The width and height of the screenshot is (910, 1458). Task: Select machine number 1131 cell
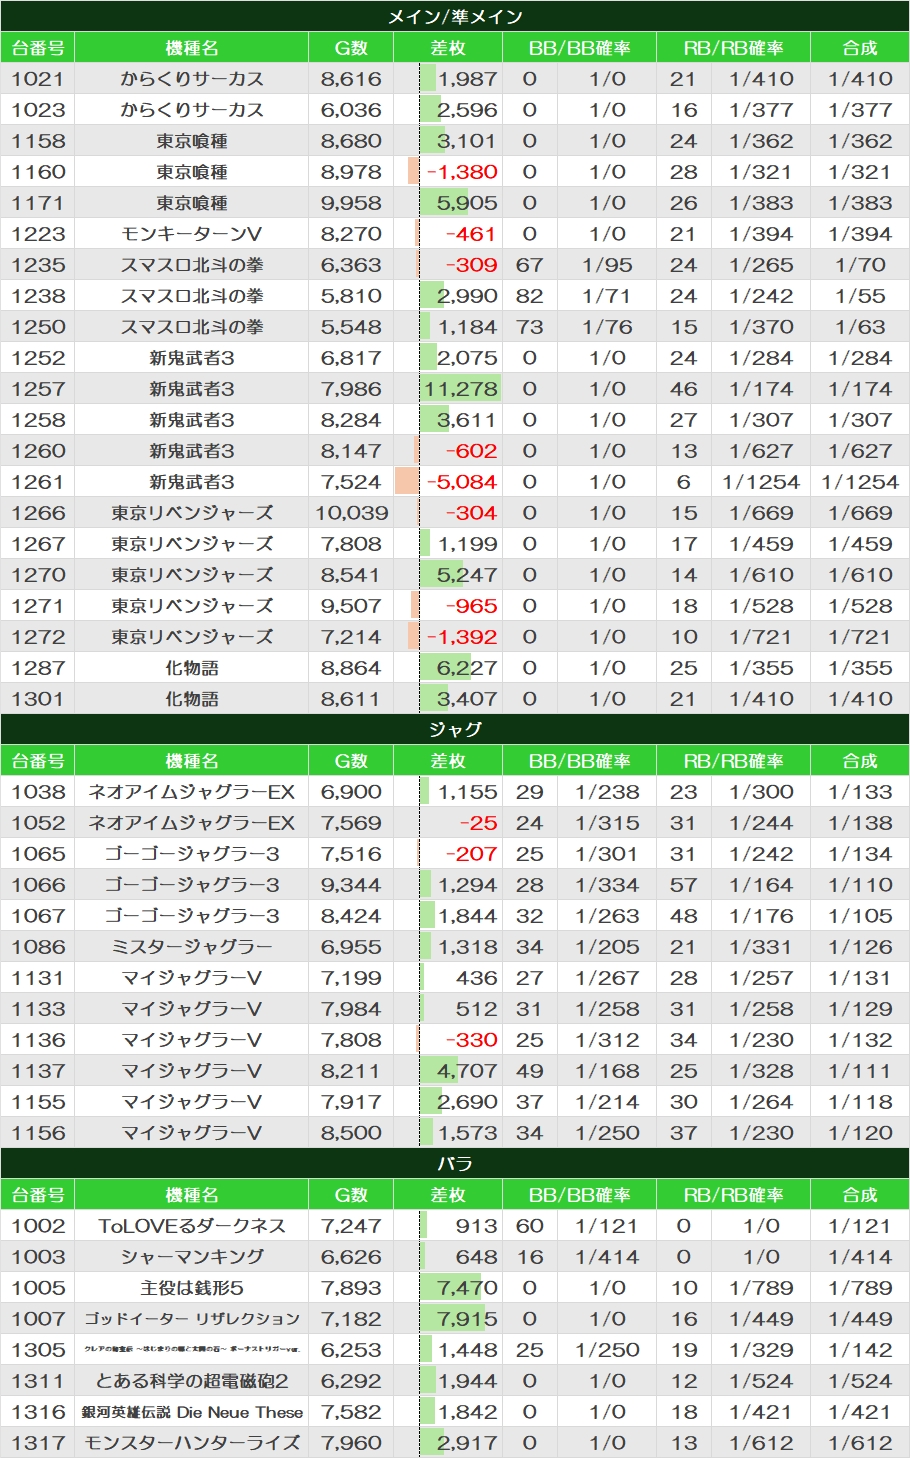[x=38, y=978]
